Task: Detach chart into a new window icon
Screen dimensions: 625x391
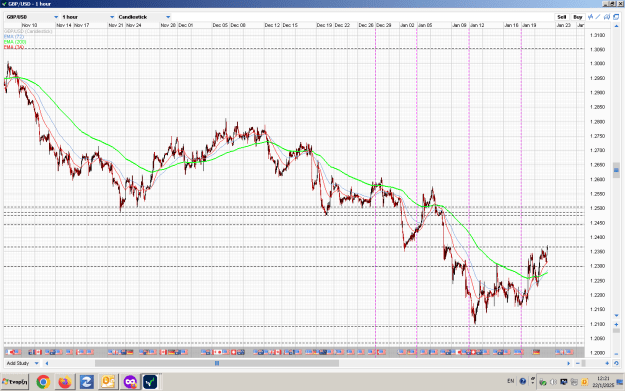Action: click(x=616, y=17)
